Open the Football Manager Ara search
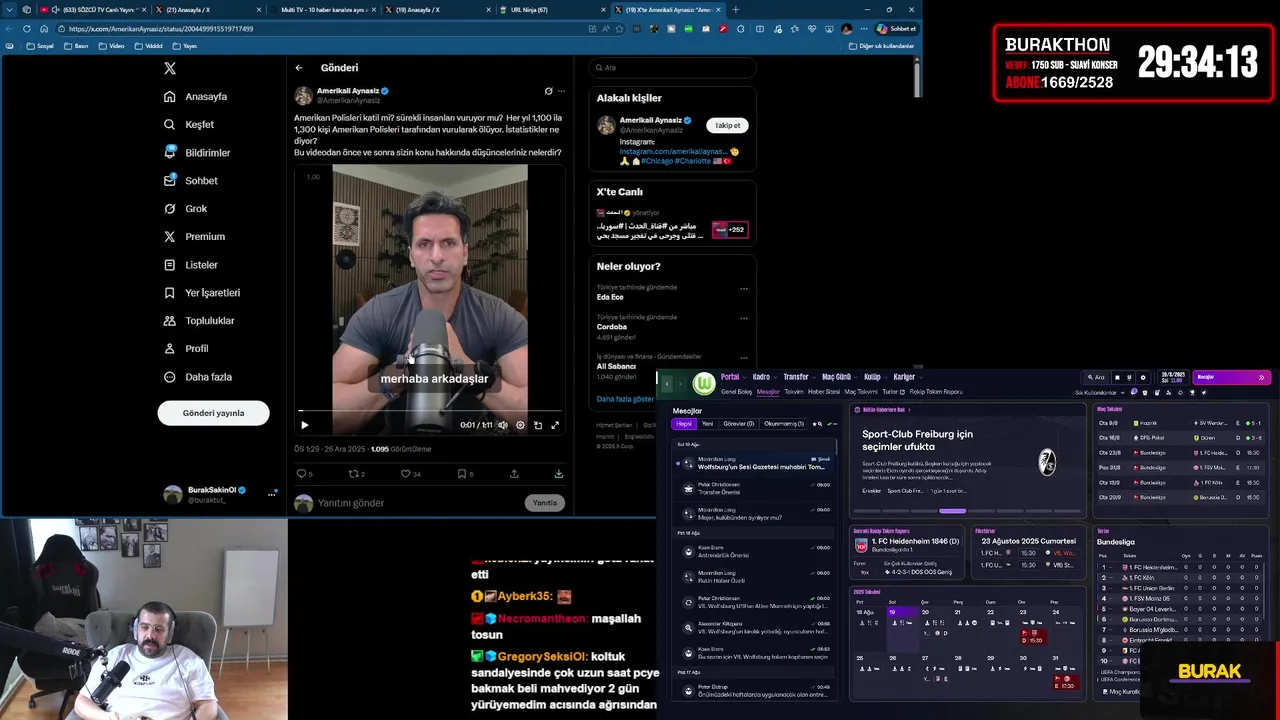The width and height of the screenshot is (1280, 720). (1098, 377)
